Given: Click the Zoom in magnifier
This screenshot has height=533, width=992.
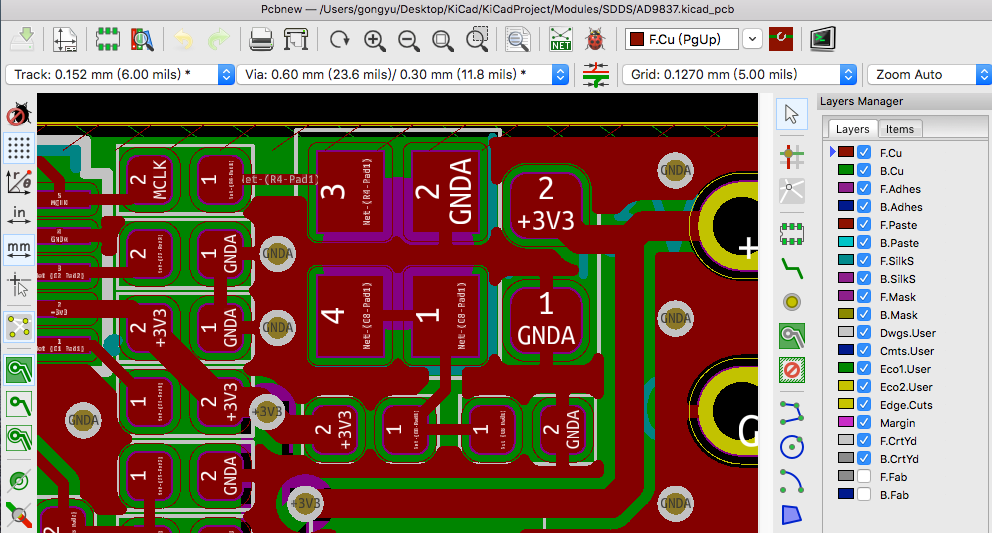Looking at the screenshot, I should pos(375,39).
